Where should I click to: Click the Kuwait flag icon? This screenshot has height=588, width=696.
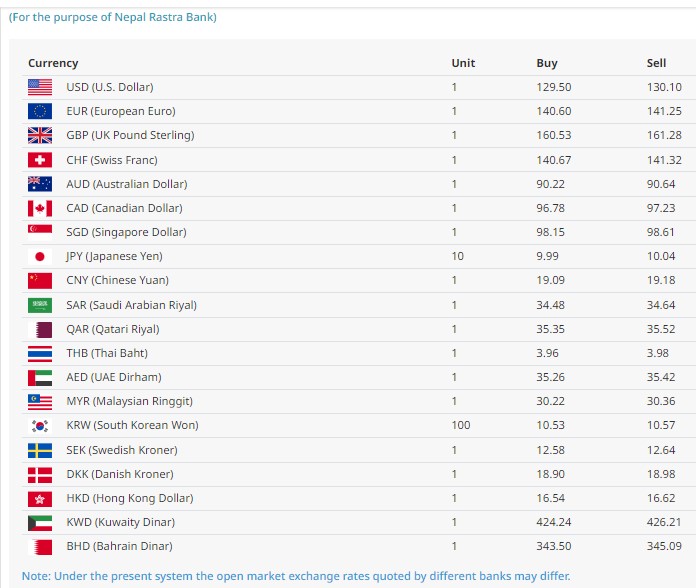(x=40, y=523)
